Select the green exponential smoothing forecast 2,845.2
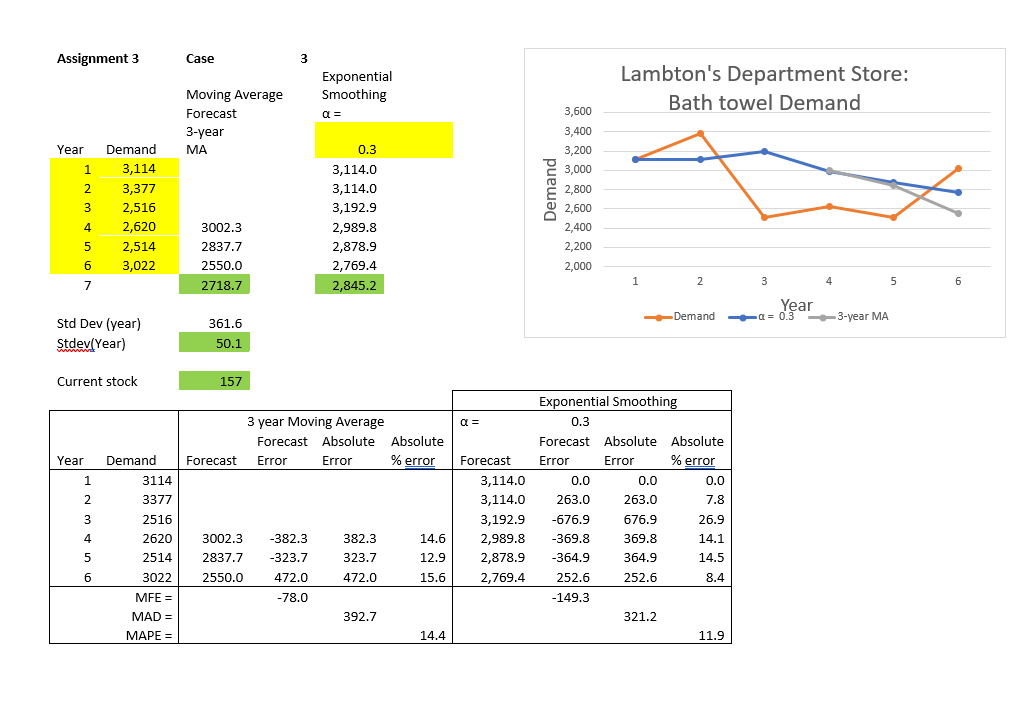Screen dimensions: 1031x719 coord(349,285)
